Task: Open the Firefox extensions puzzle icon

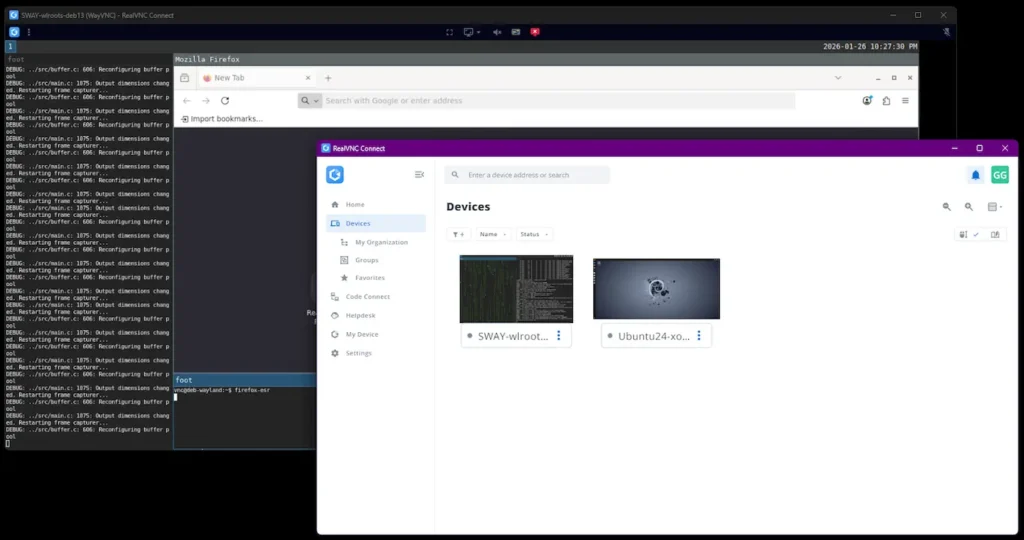Action: click(886, 101)
